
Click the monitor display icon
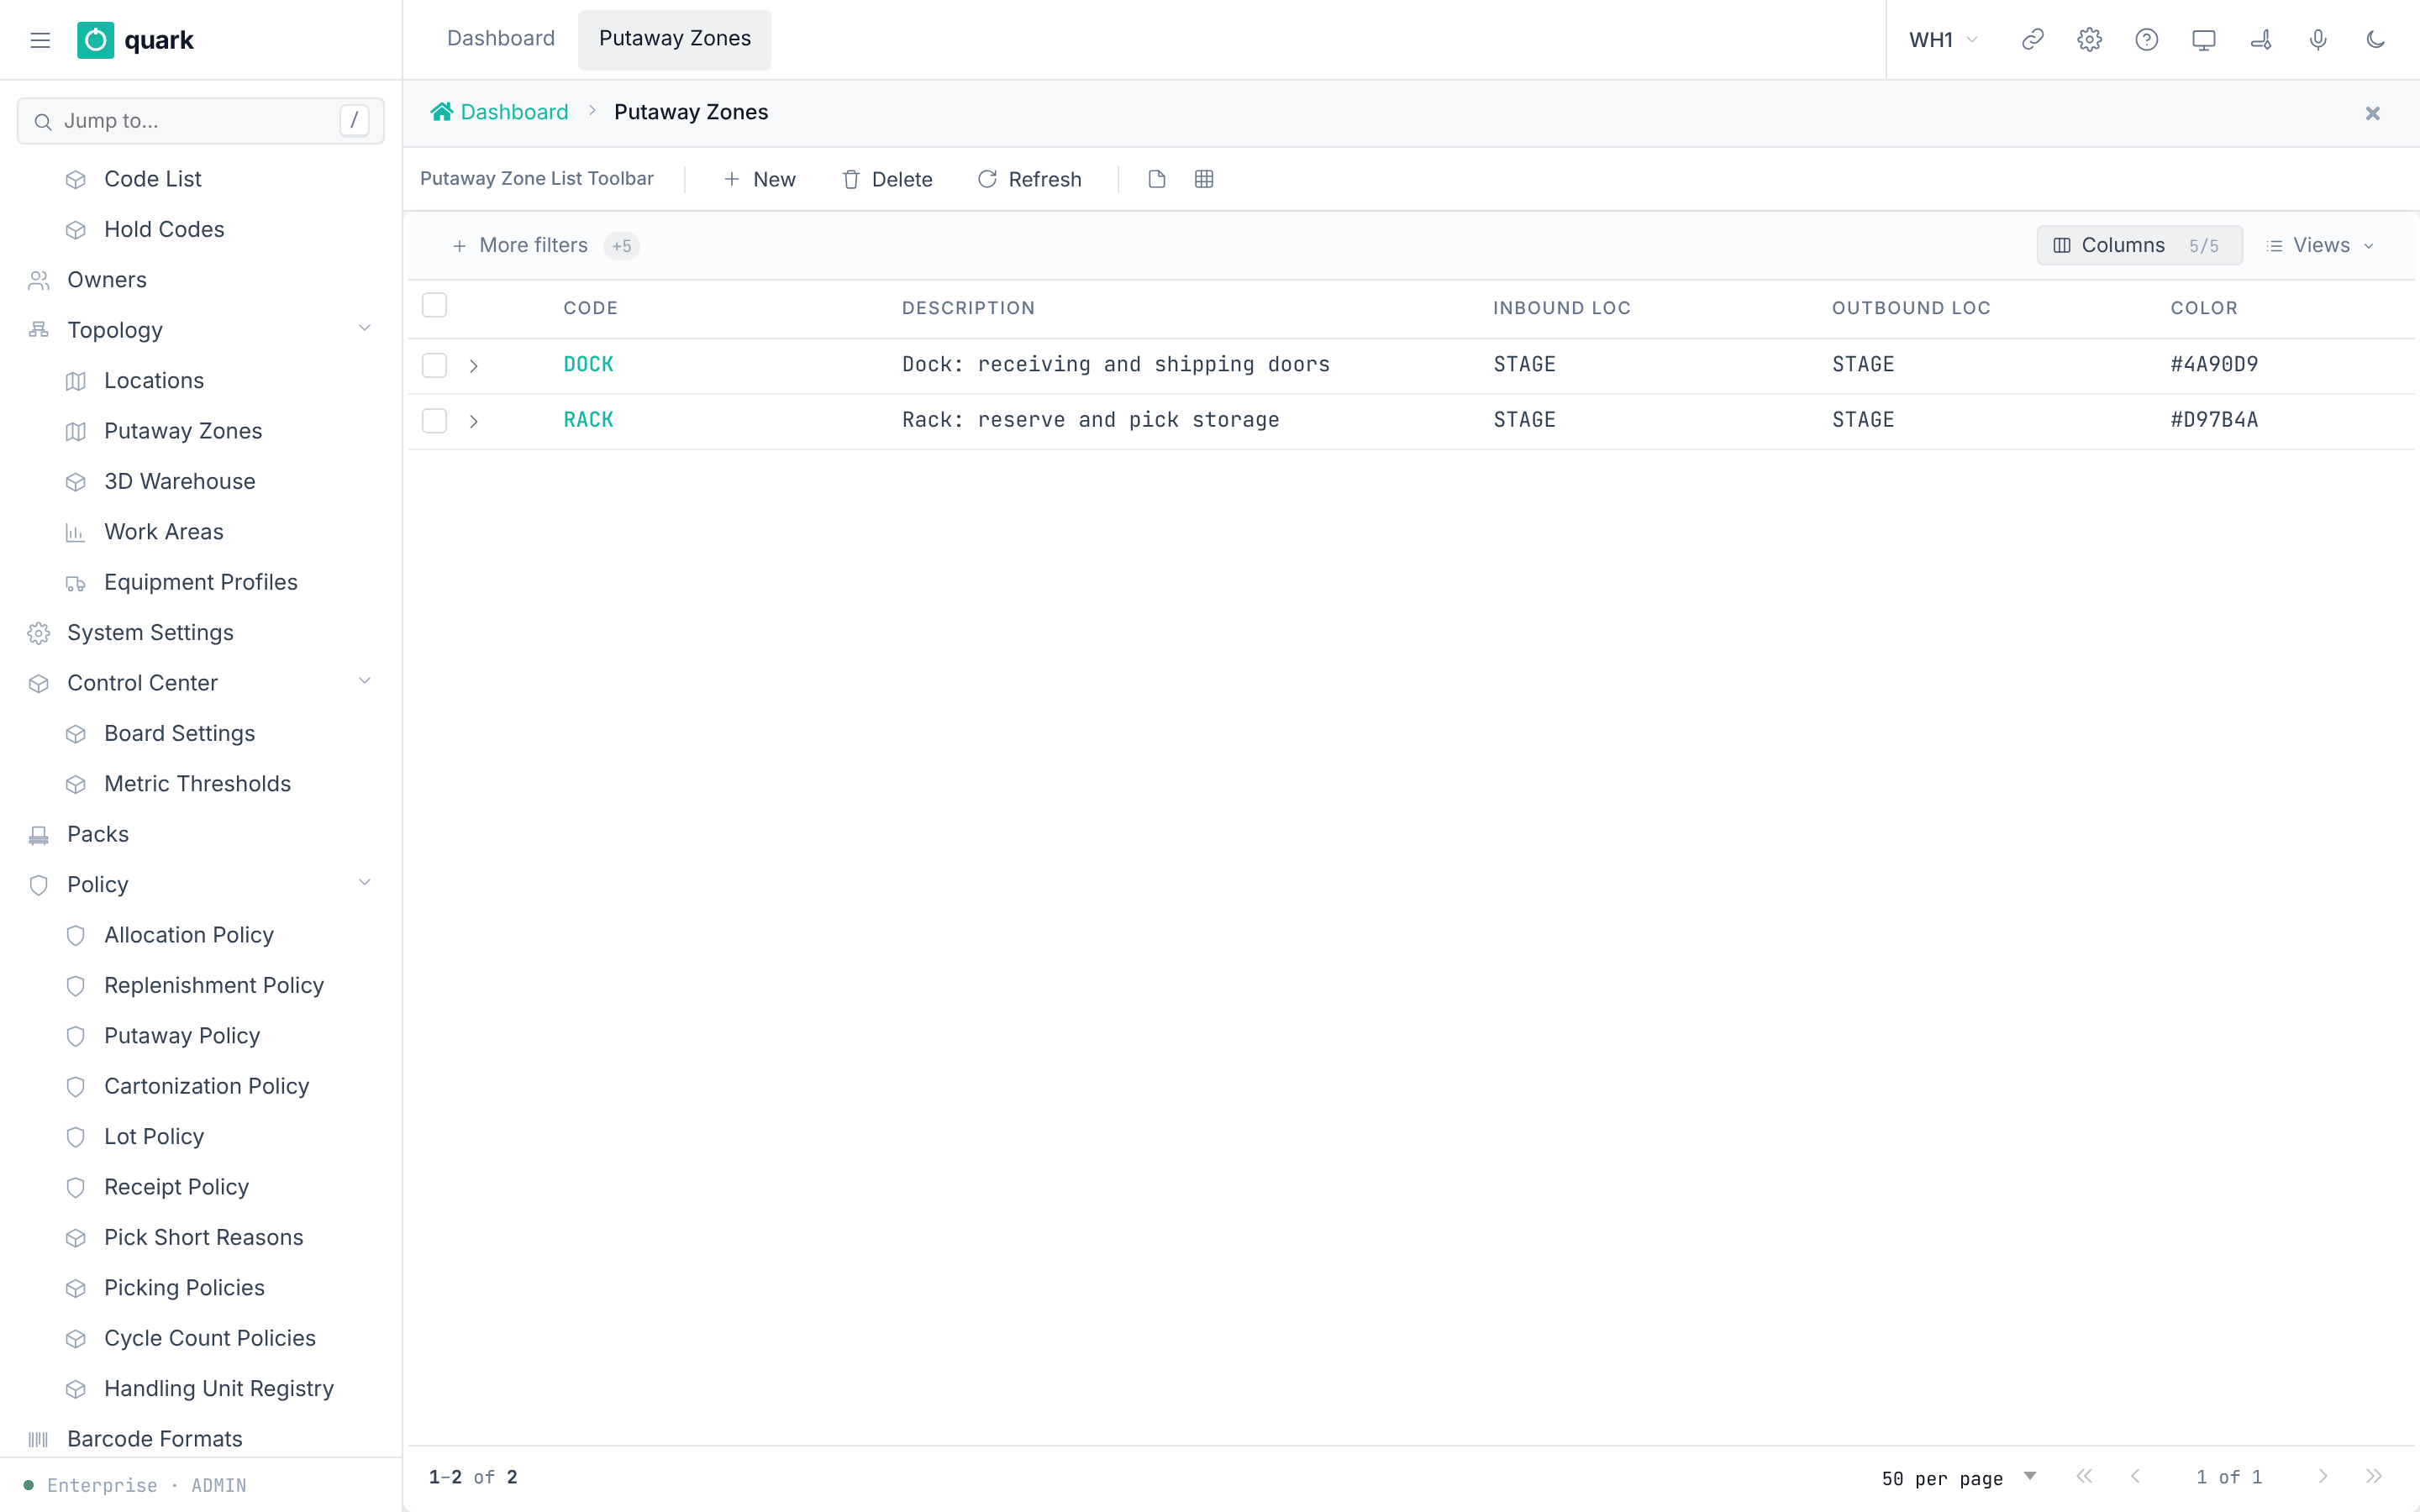coord(2203,40)
